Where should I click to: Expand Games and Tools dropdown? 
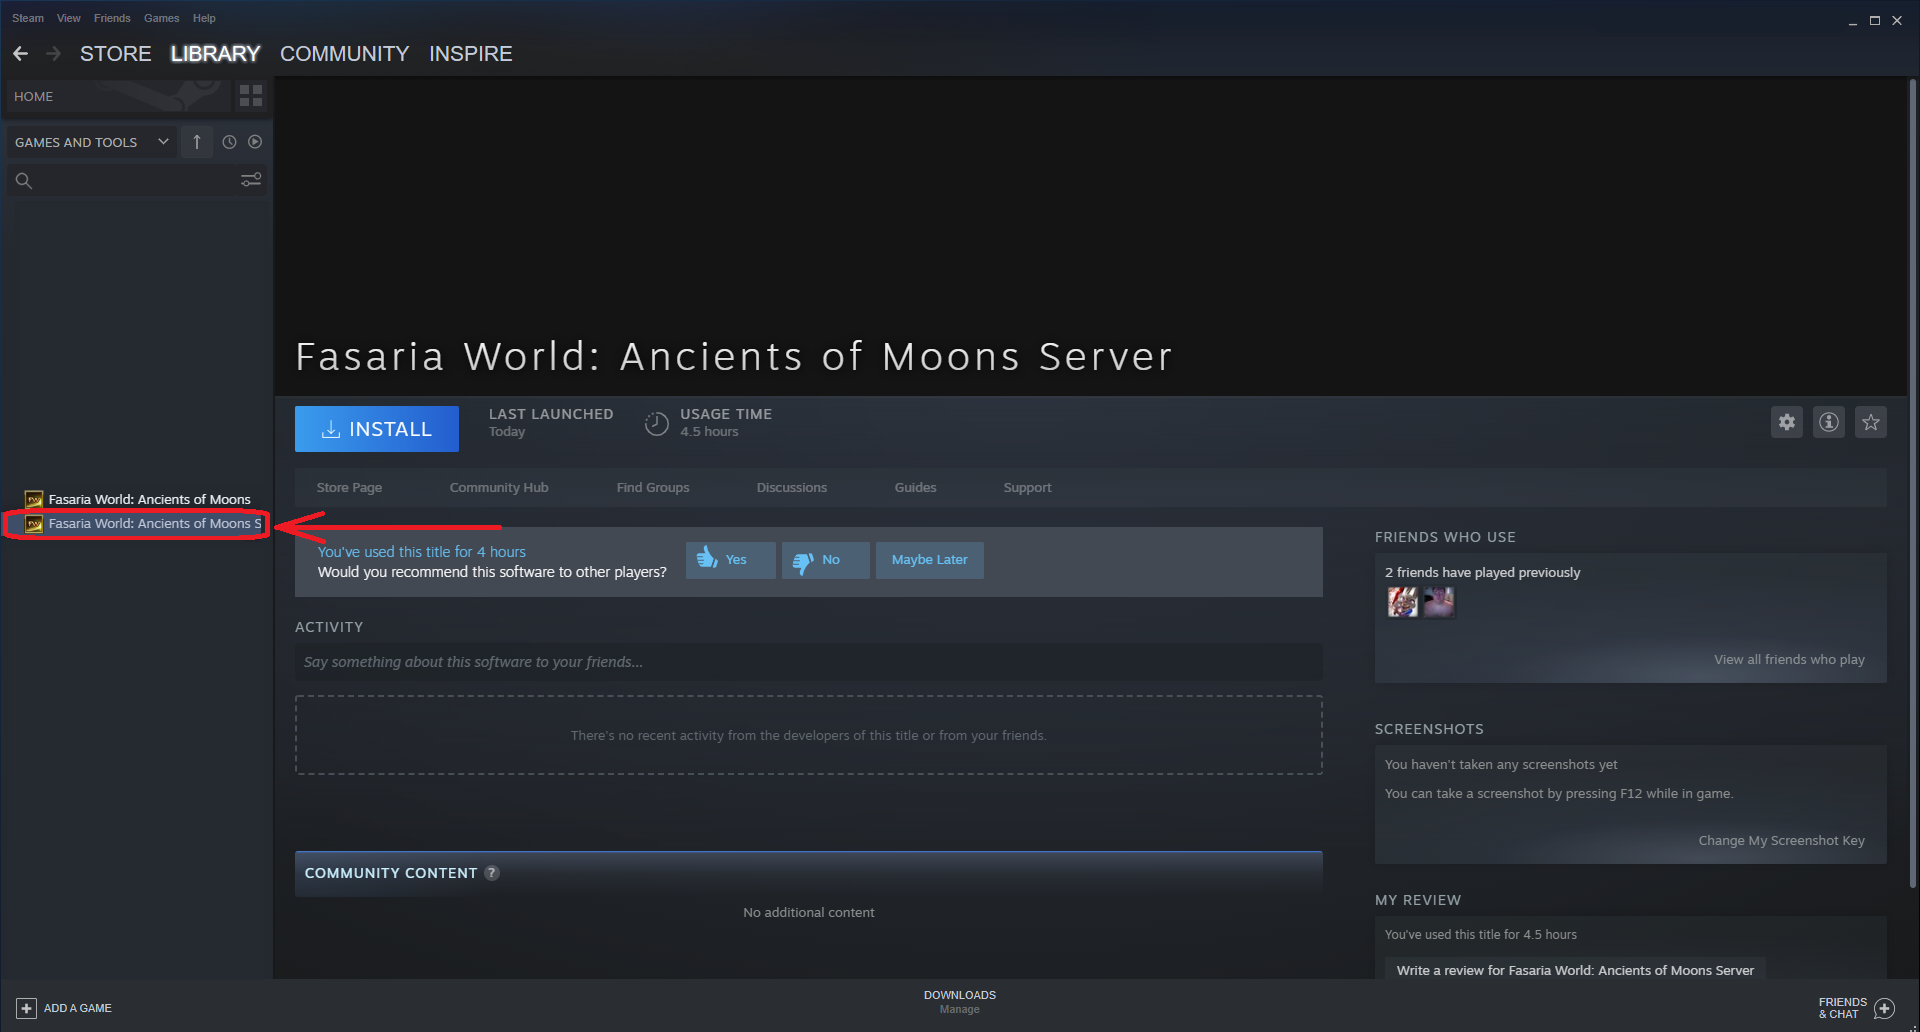pos(92,142)
